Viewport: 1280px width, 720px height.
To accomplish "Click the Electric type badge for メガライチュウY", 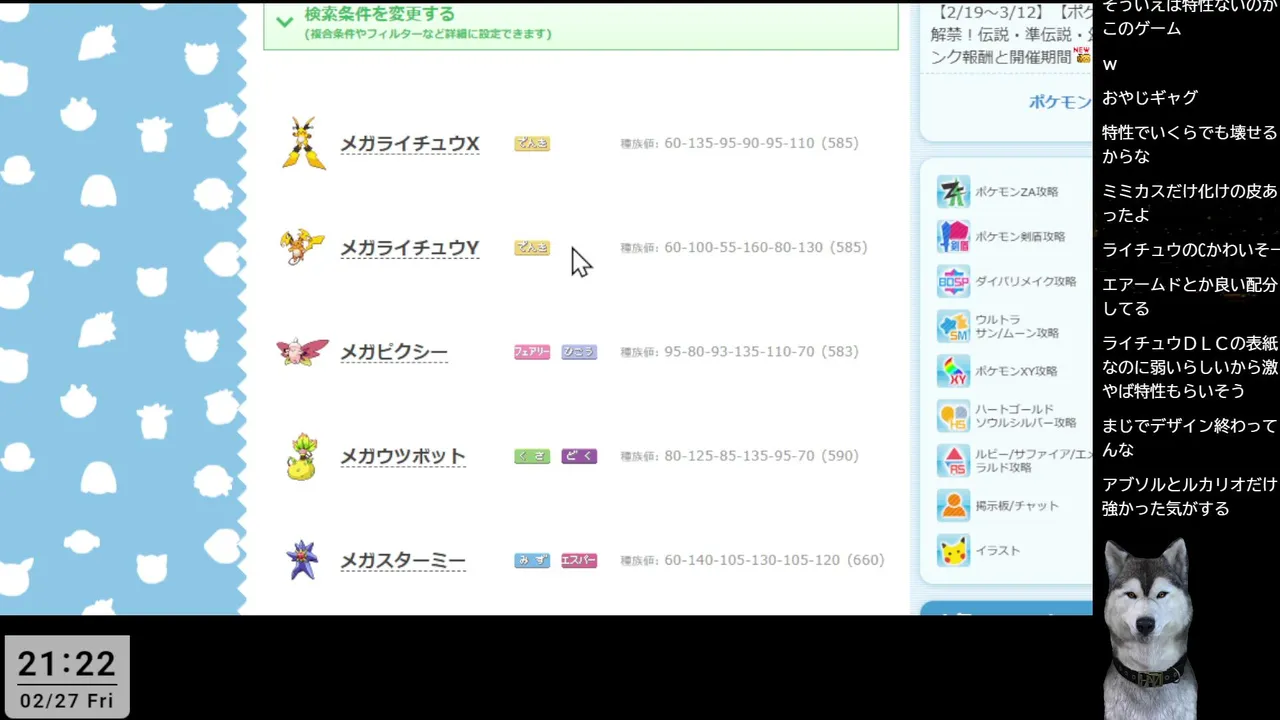I will (x=532, y=247).
